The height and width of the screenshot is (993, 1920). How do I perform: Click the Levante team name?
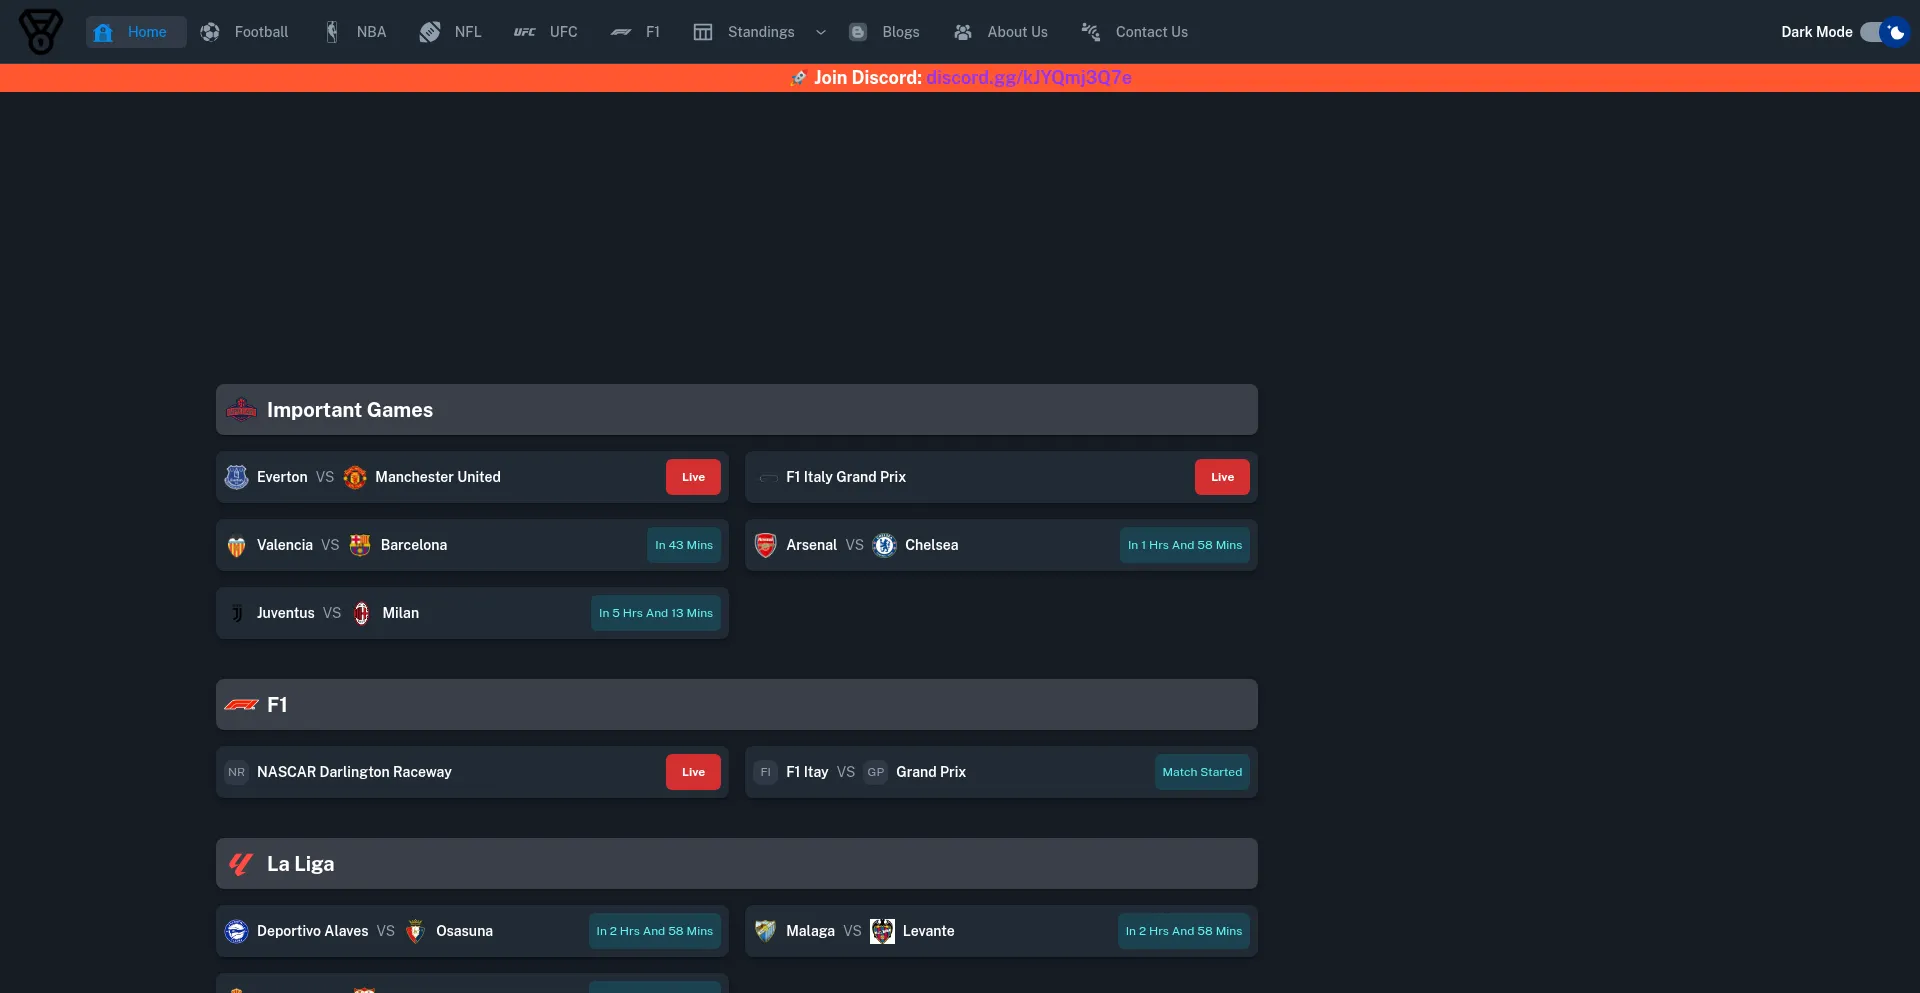[x=929, y=931]
